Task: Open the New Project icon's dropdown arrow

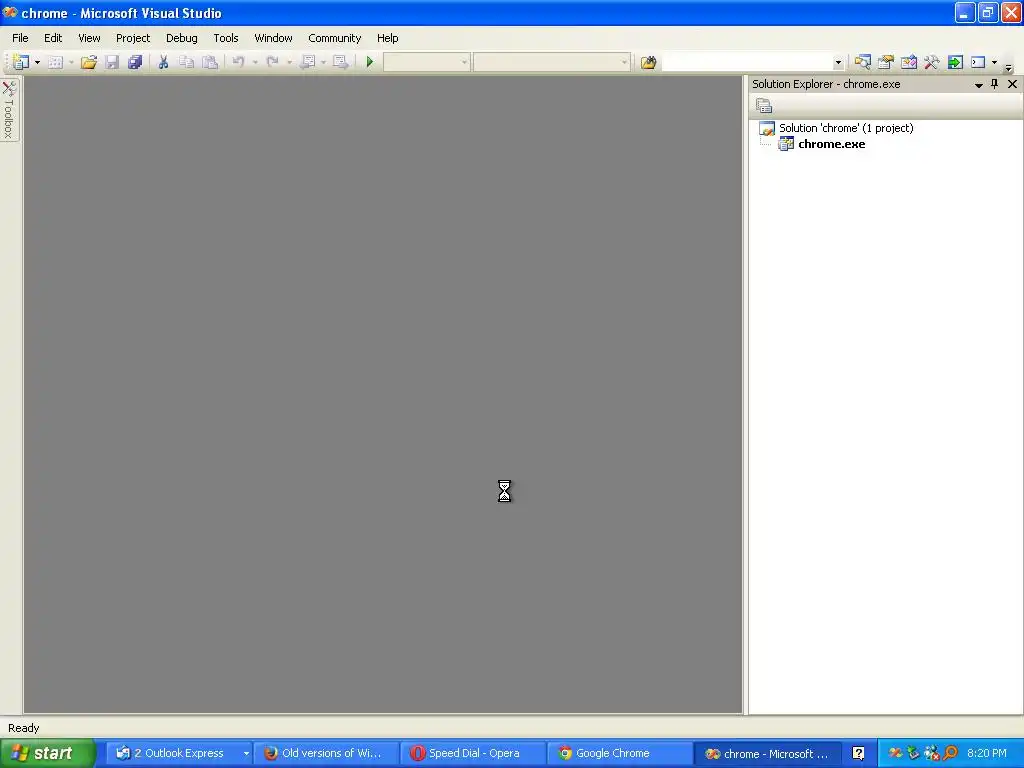Action: 37,62
